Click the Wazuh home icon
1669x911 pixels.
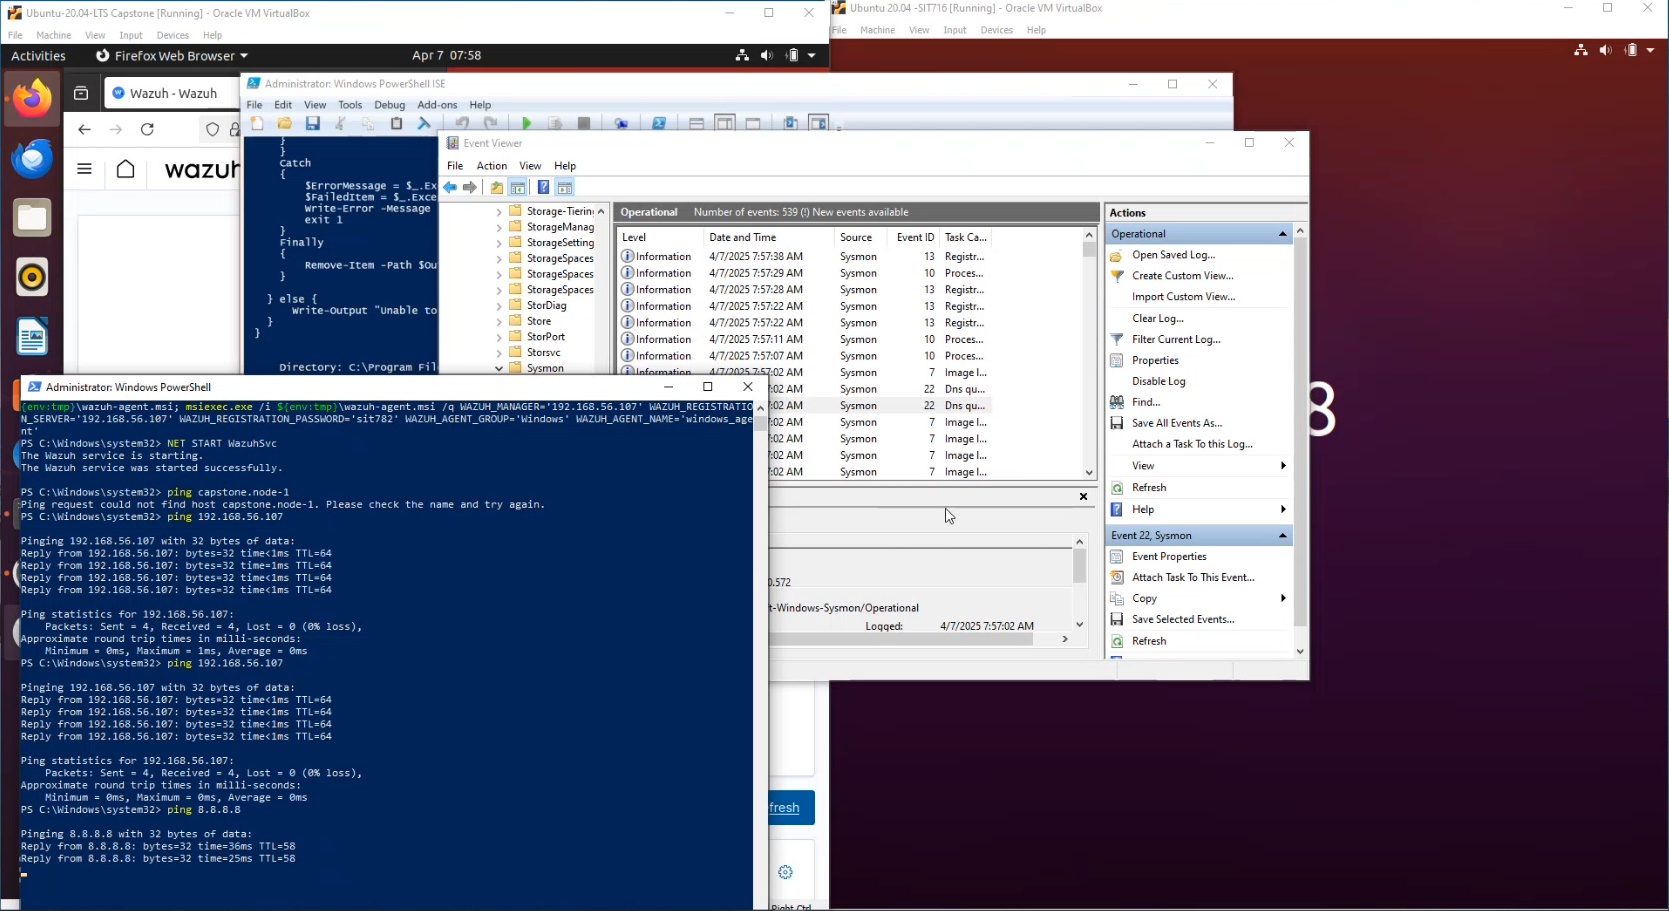tap(125, 169)
